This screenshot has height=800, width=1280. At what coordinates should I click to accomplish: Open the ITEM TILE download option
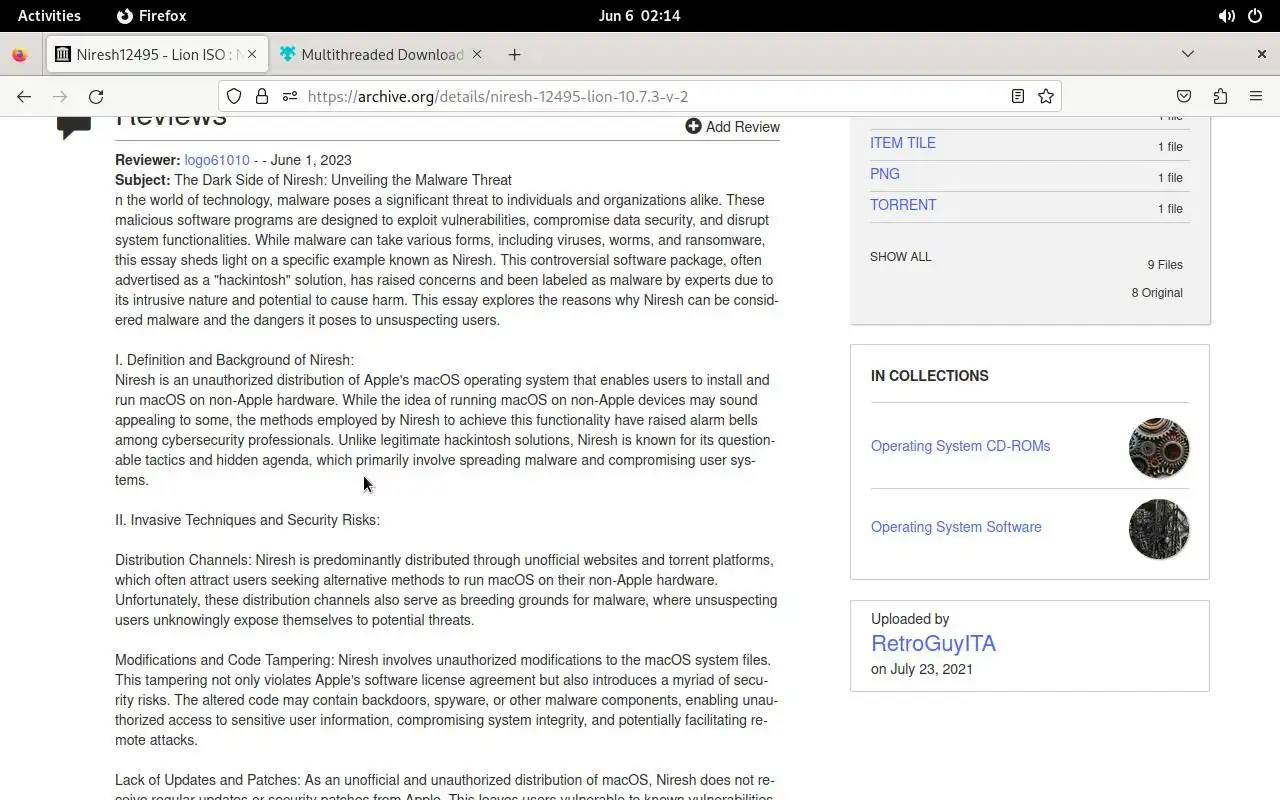pos(903,143)
